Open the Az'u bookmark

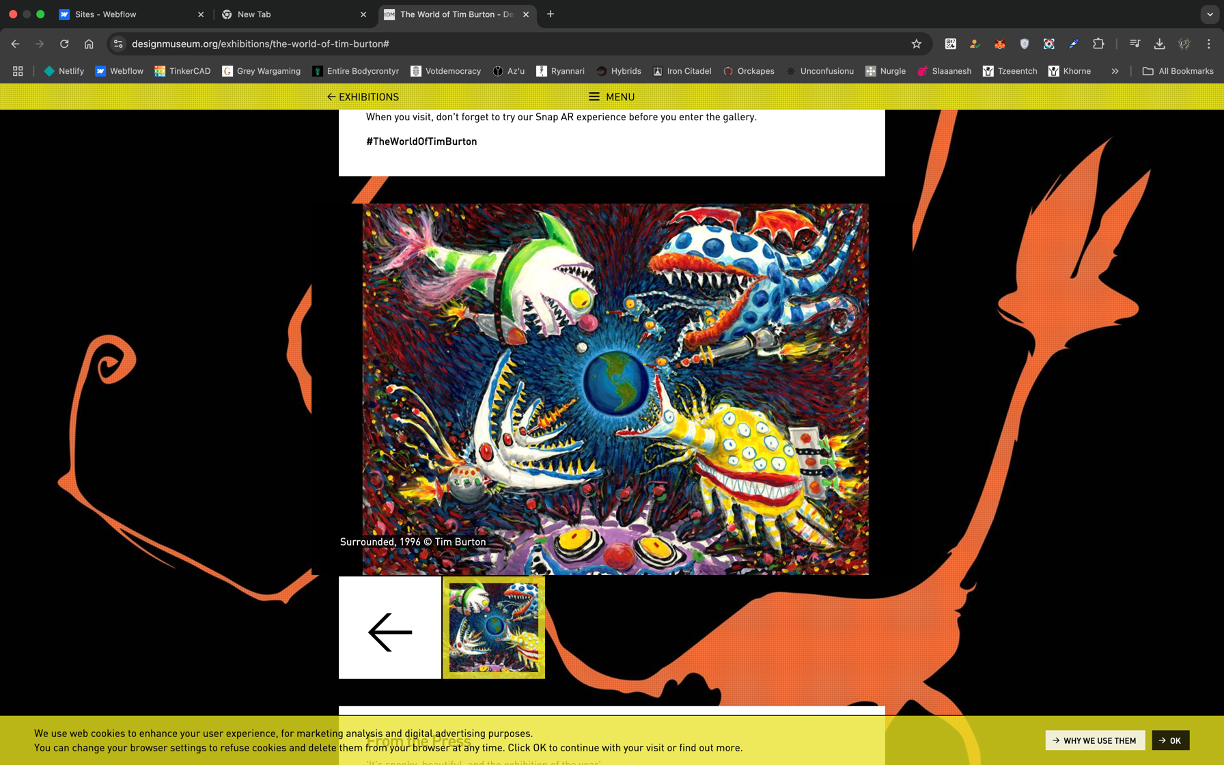pyautogui.click(x=508, y=71)
